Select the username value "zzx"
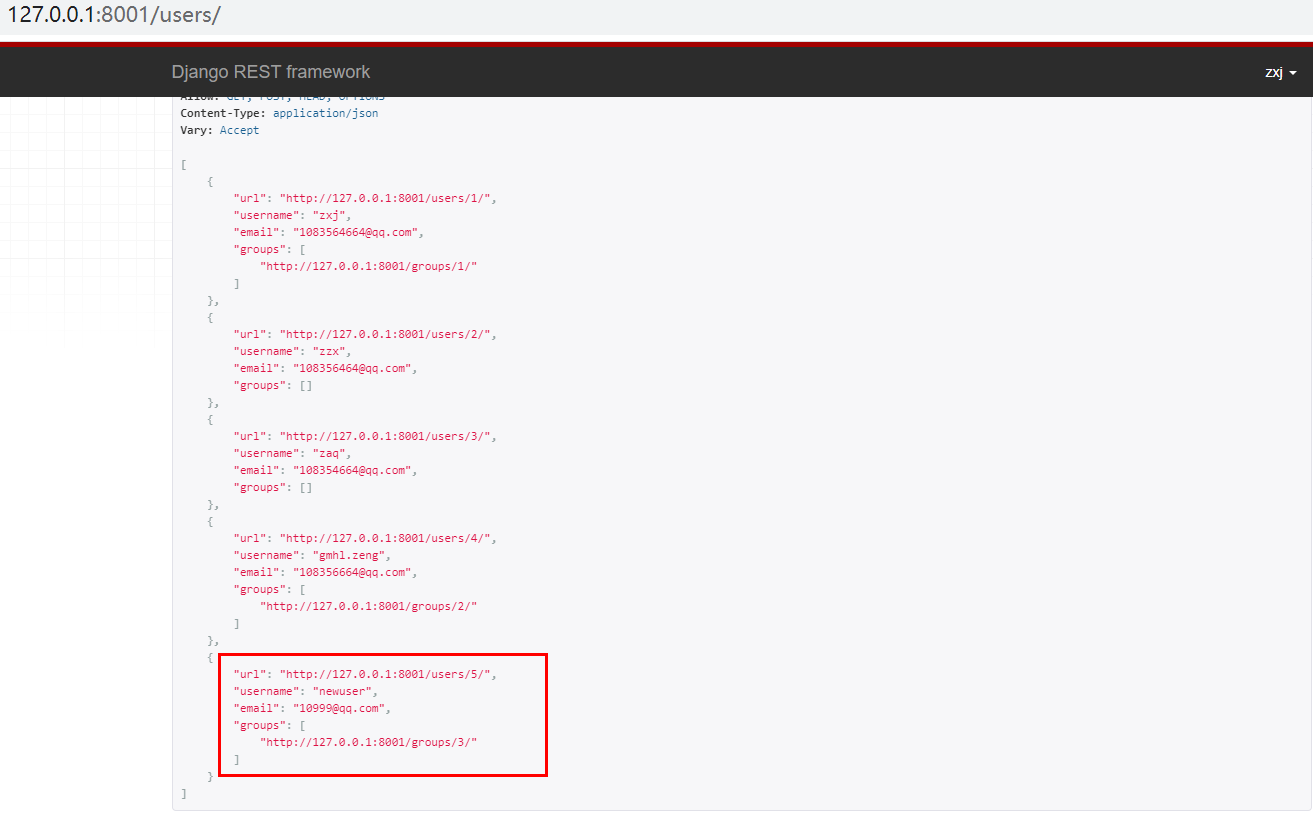Image resolution: width=1313 pixels, height=818 pixels. click(x=328, y=351)
